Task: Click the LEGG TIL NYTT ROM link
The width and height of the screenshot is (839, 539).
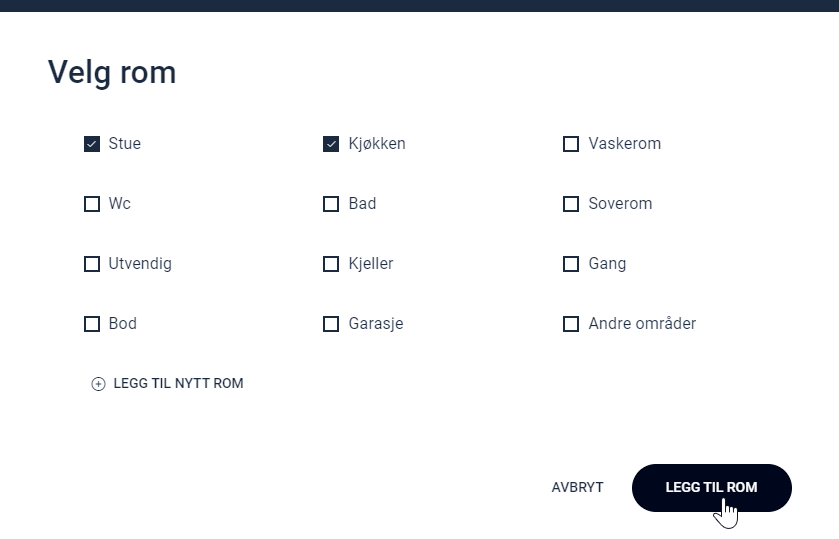Action: pyautogui.click(x=178, y=383)
